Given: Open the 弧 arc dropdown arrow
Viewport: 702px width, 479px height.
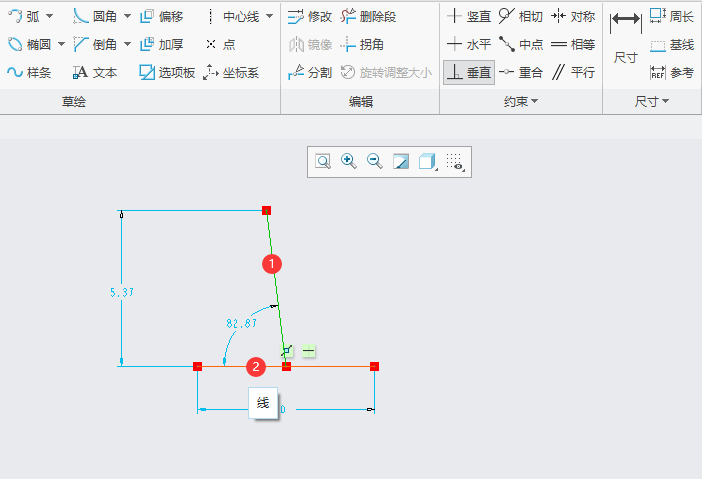Looking at the screenshot, I should point(50,17).
